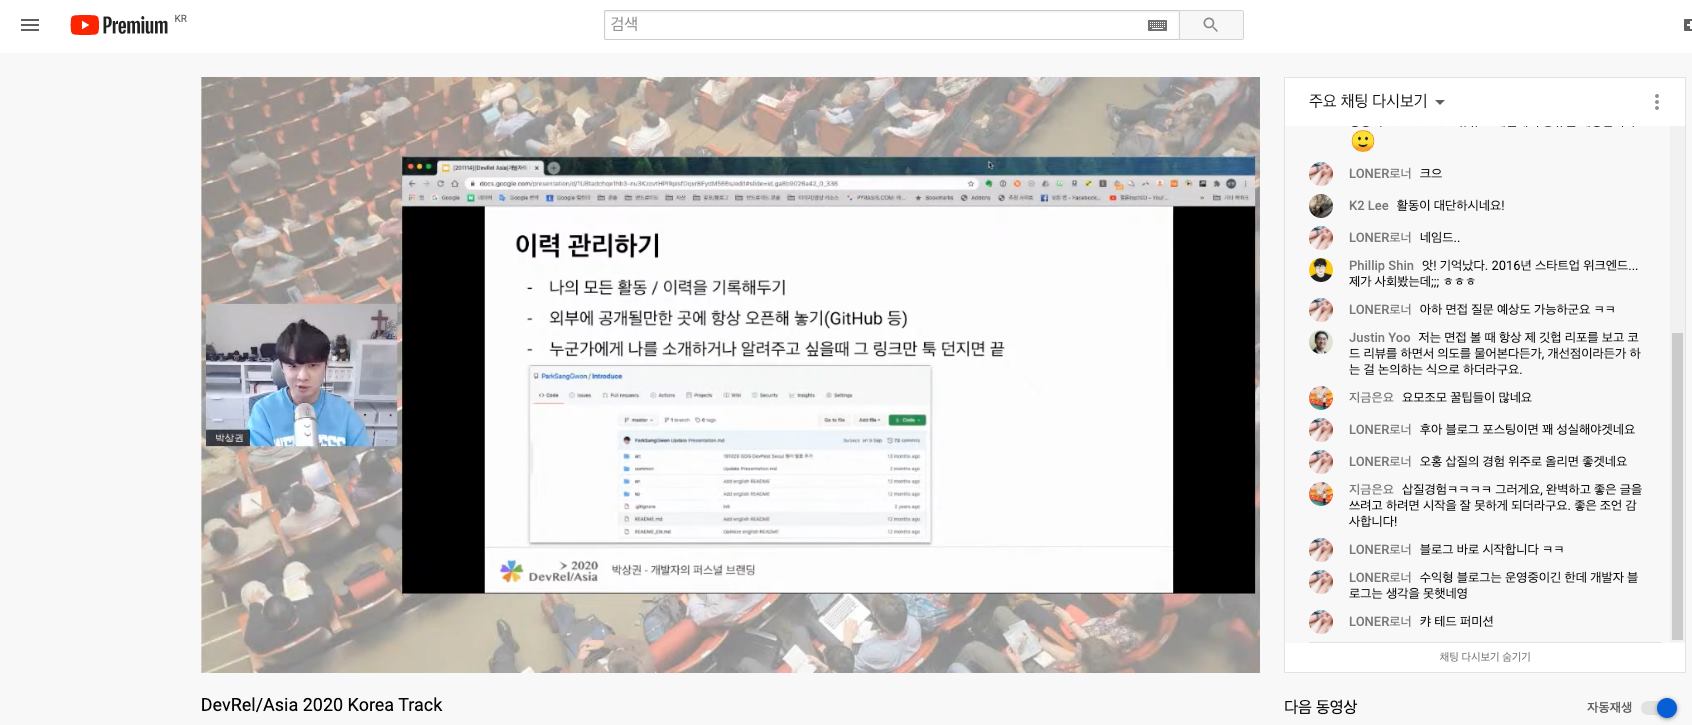Toggle the autoplay switch

coord(1659,708)
